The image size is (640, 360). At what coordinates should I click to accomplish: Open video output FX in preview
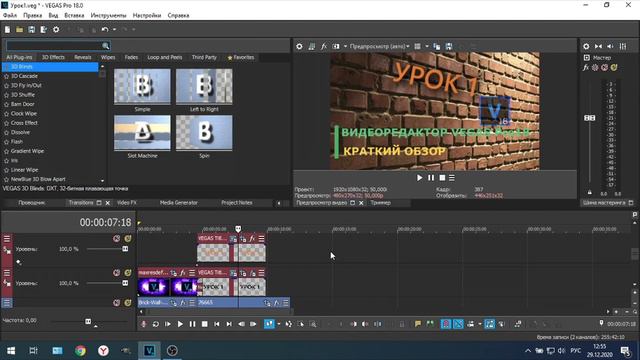point(324,47)
